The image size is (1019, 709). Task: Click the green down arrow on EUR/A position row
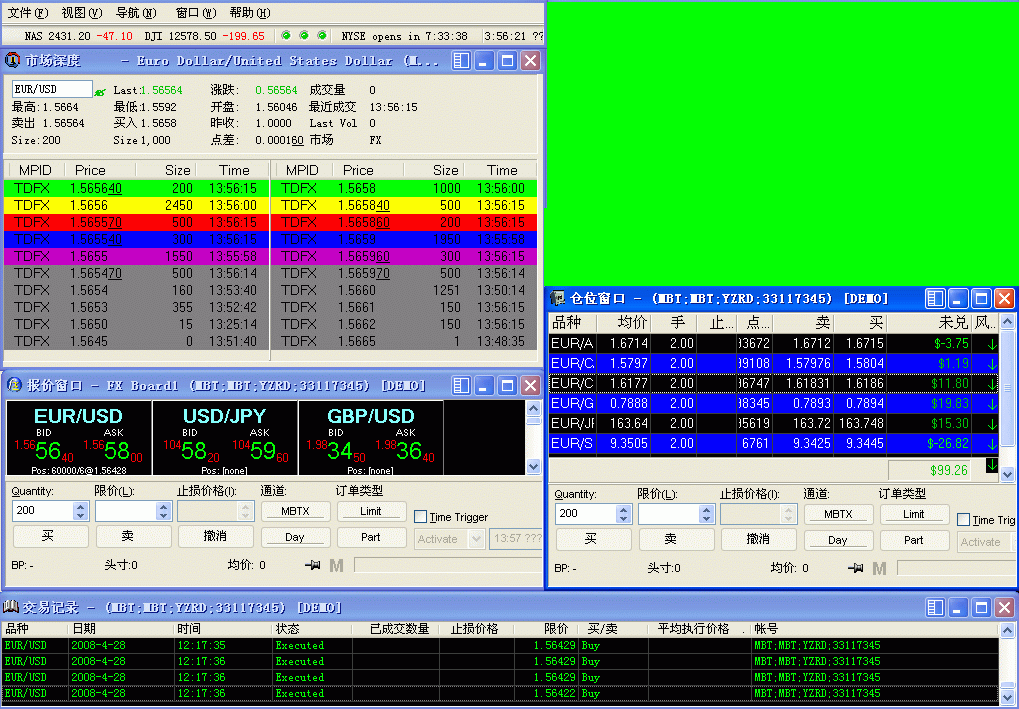point(992,344)
